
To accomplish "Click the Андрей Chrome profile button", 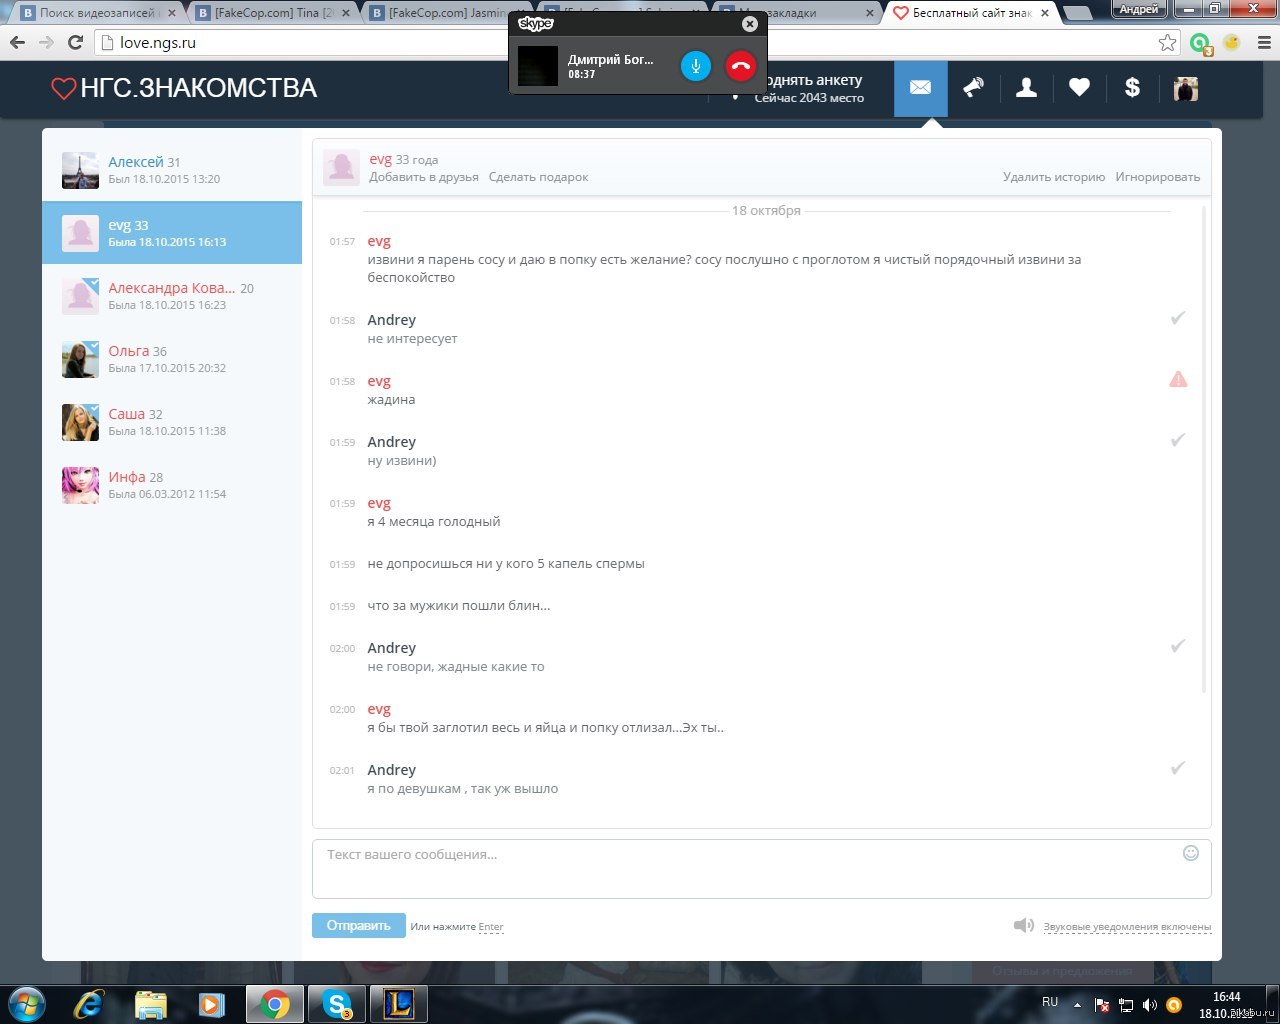I will pyautogui.click(x=1139, y=9).
